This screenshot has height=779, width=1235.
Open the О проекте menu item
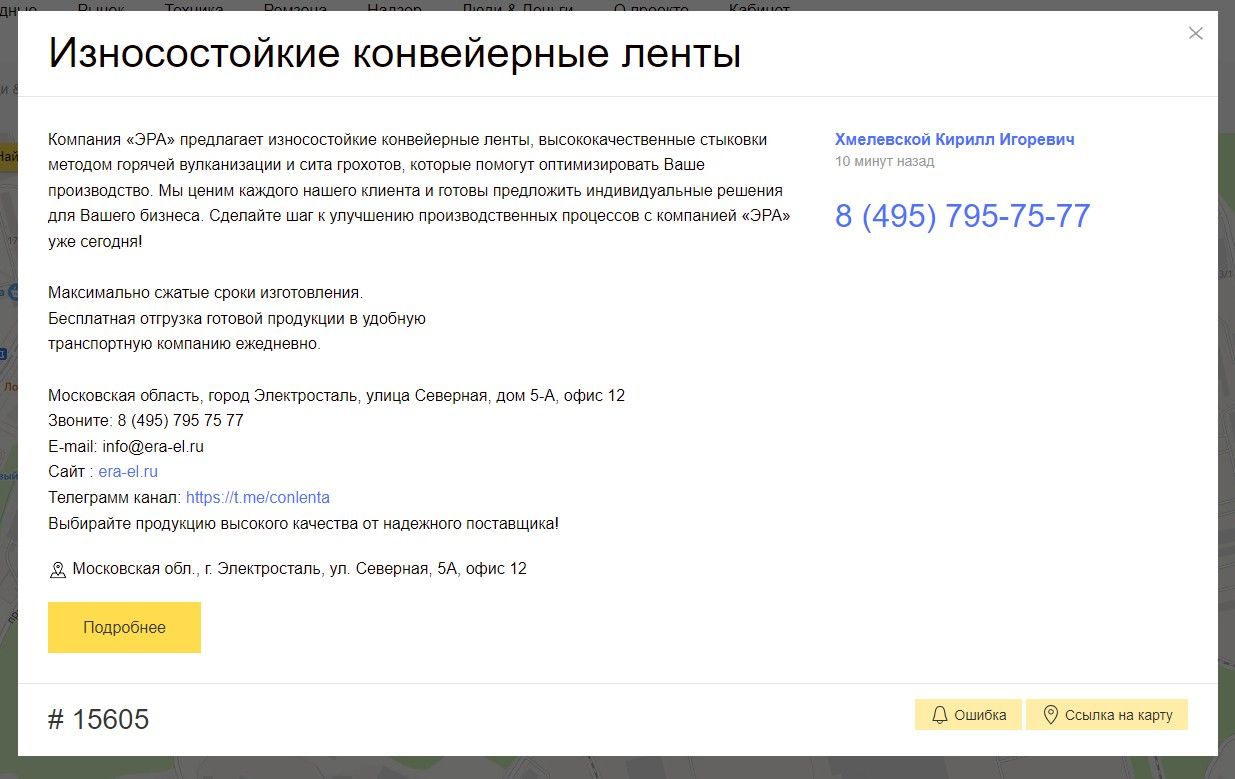651,8
